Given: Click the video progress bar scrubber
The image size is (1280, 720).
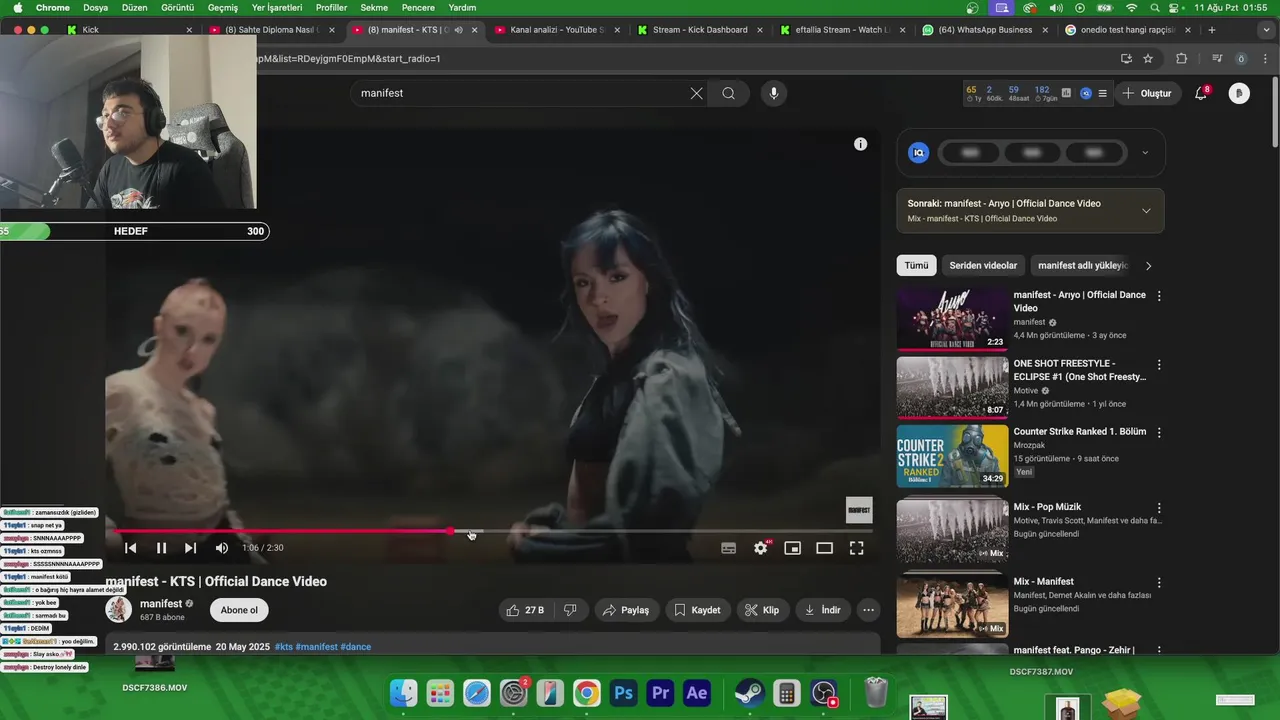Looking at the screenshot, I should point(451,531).
